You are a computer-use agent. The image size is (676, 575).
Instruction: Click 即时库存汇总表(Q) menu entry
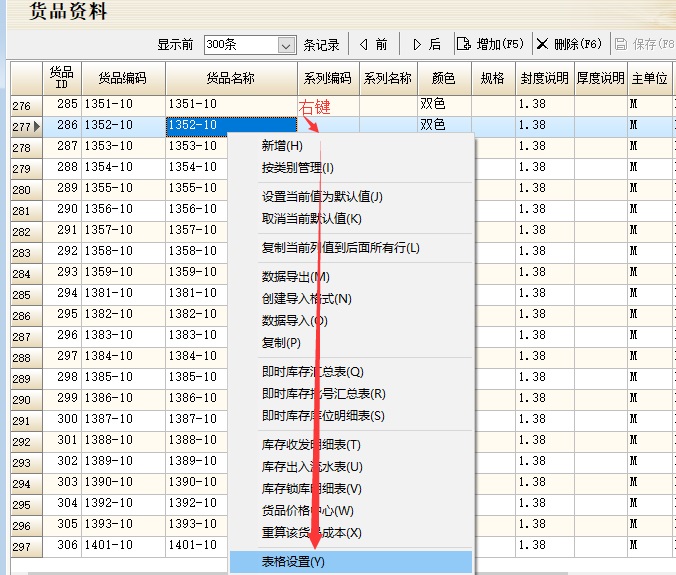312,372
